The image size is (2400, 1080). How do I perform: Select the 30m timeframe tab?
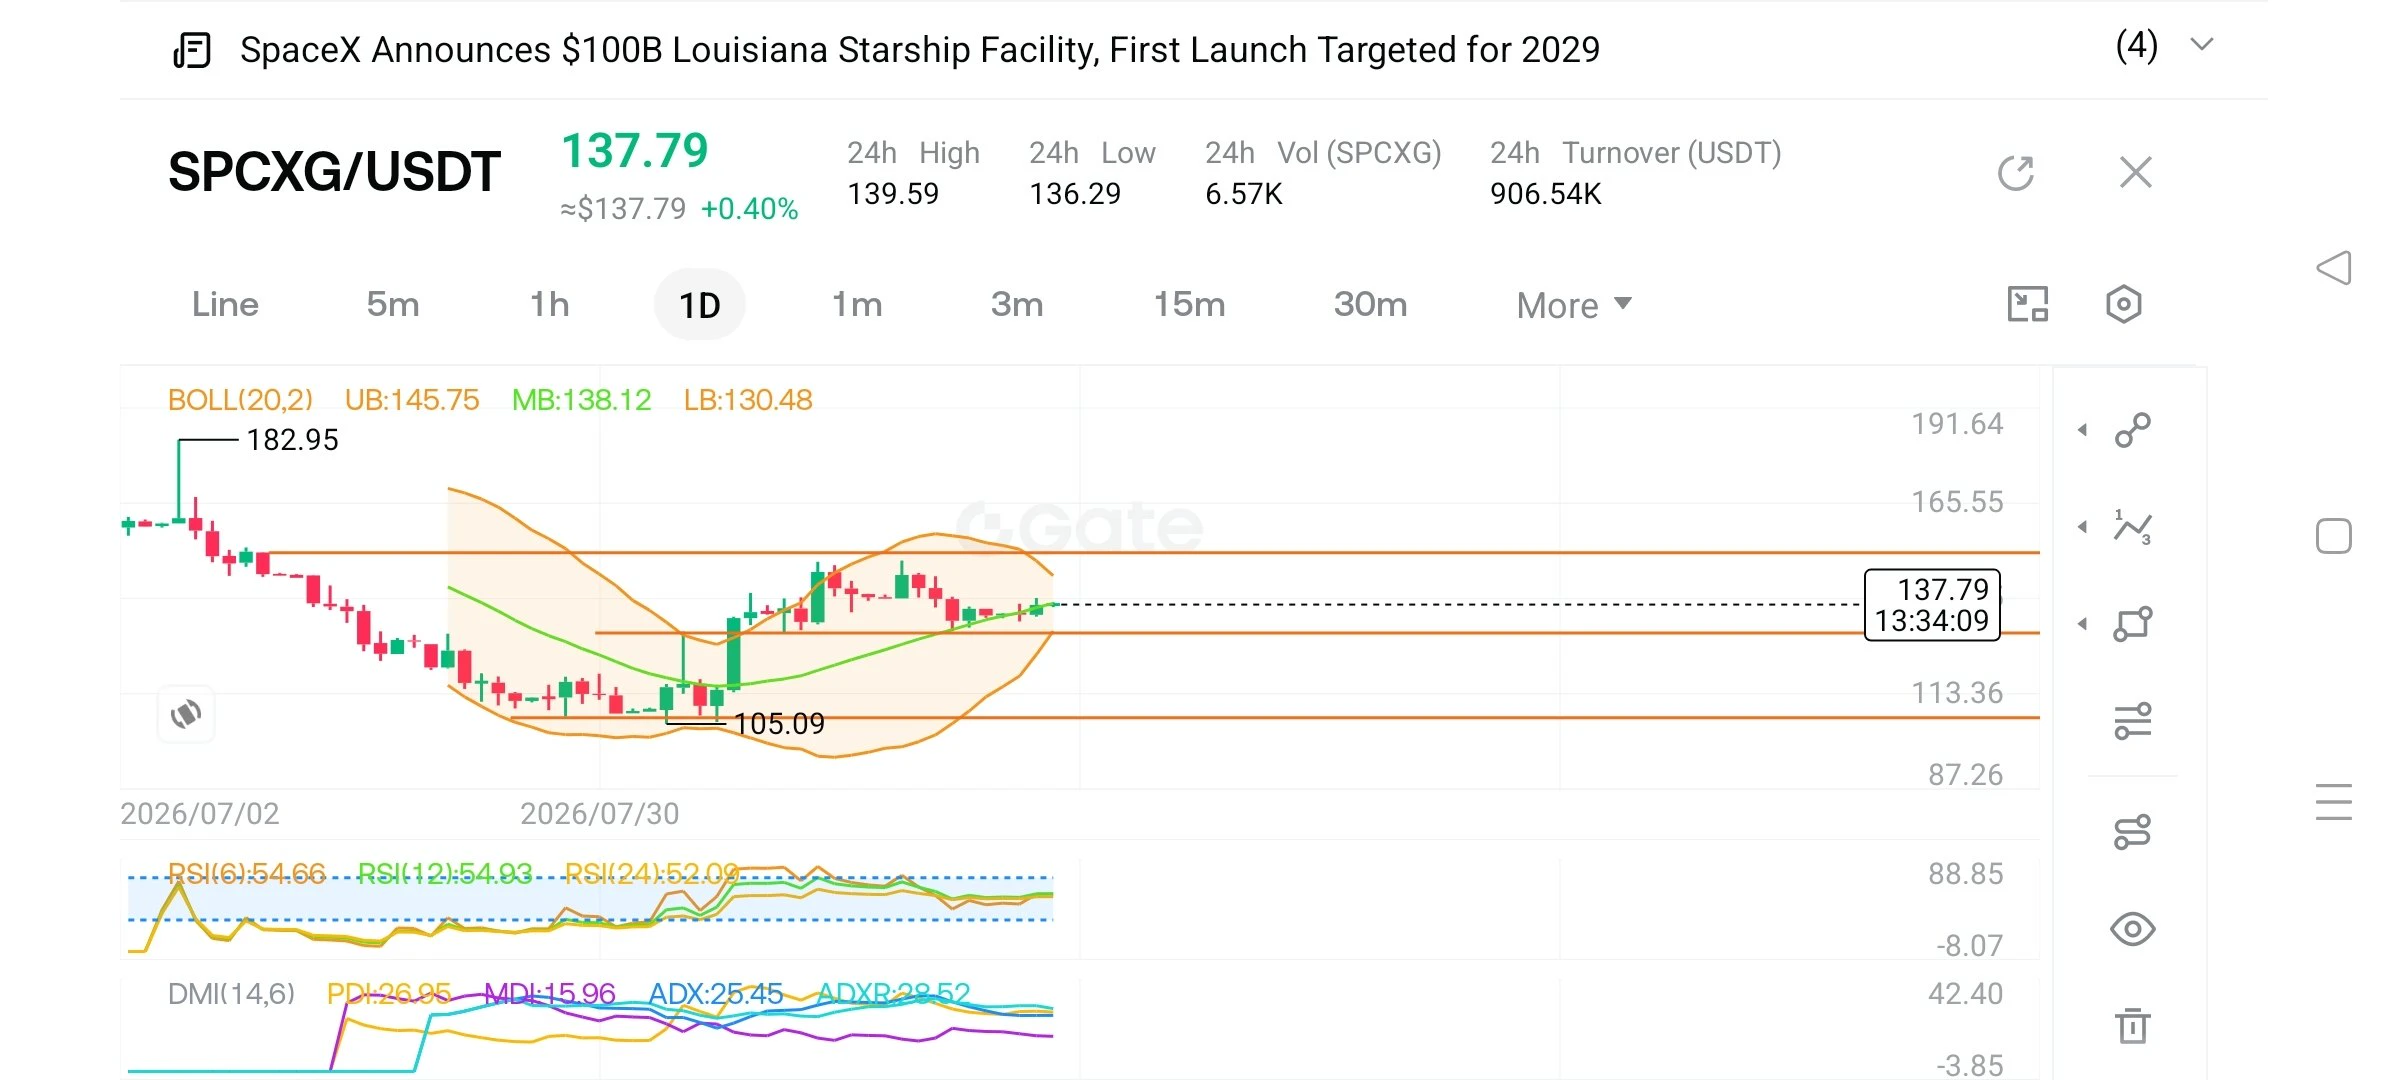tap(1370, 304)
